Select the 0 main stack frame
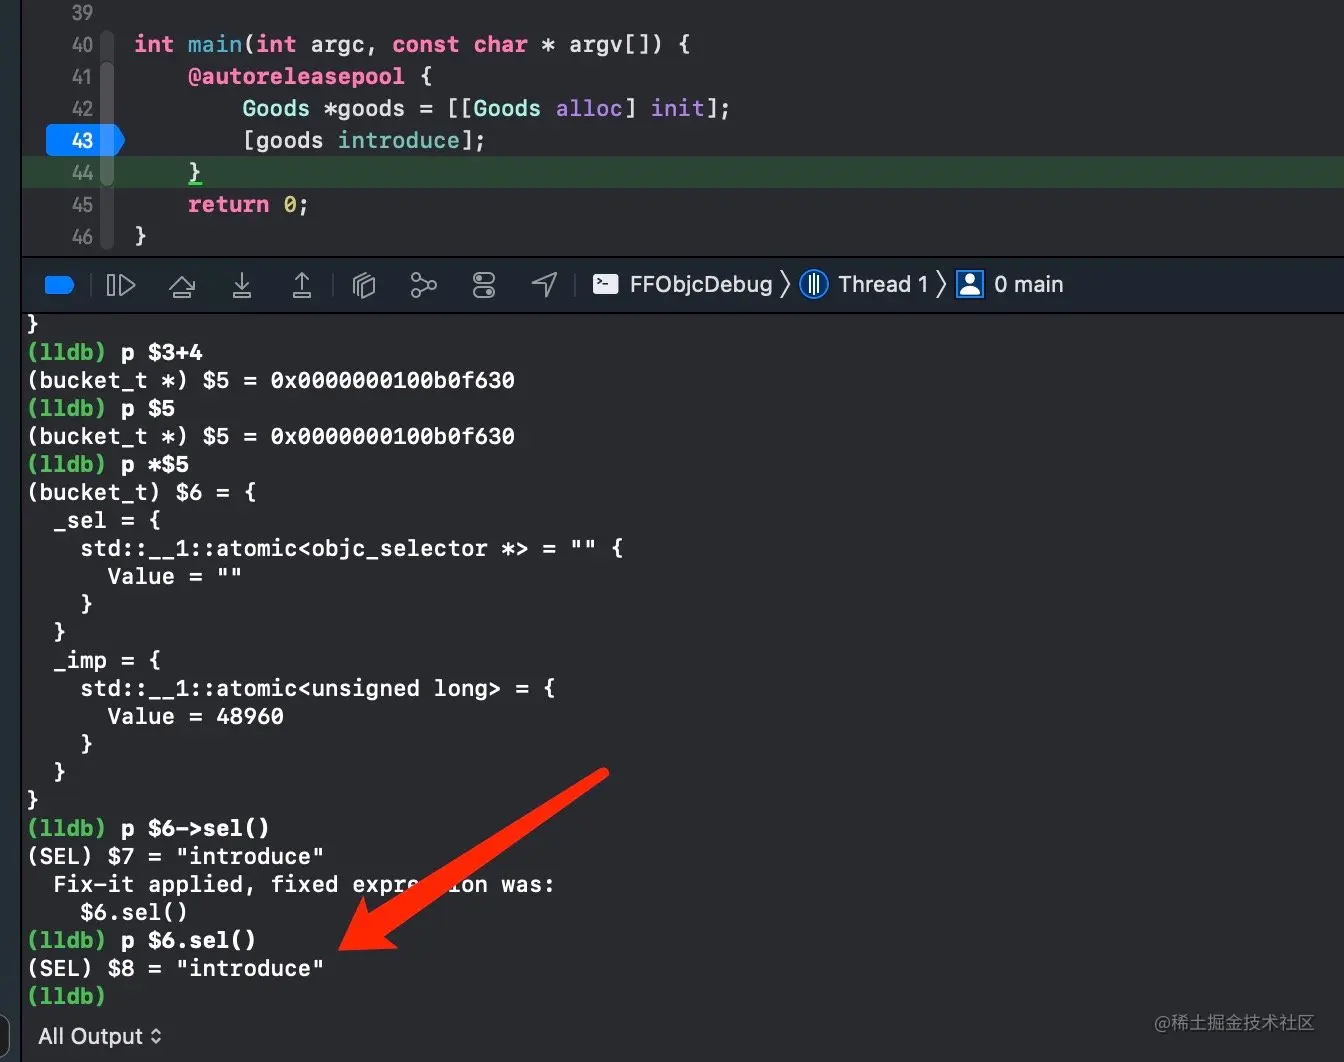 [1010, 284]
